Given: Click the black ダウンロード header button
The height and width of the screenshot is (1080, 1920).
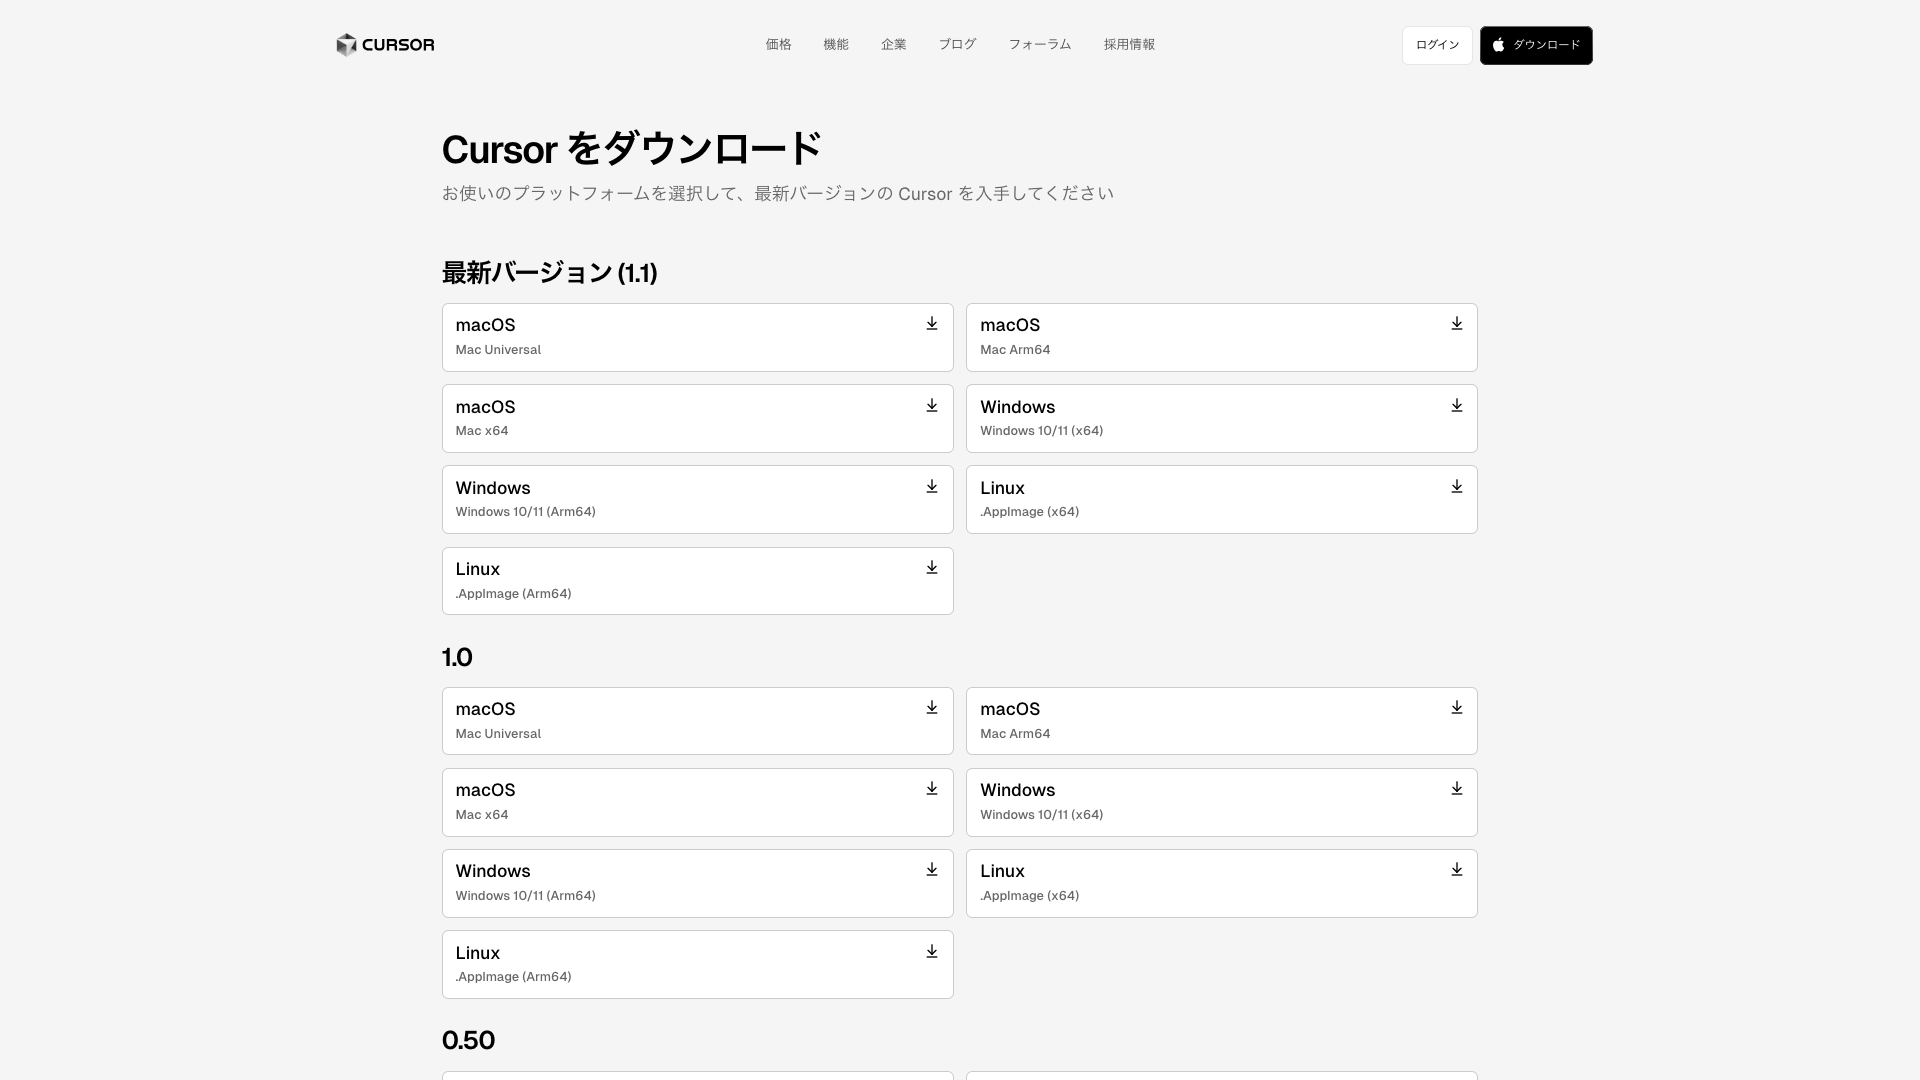Looking at the screenshot, I should 1536,45.
